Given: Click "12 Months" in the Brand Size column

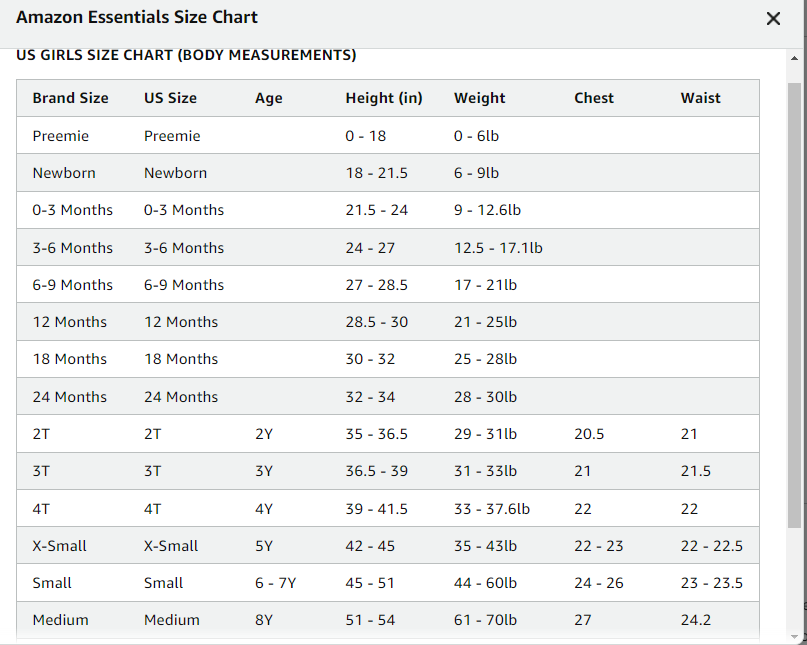Looking at the screenshot, I should click(69, 322).
